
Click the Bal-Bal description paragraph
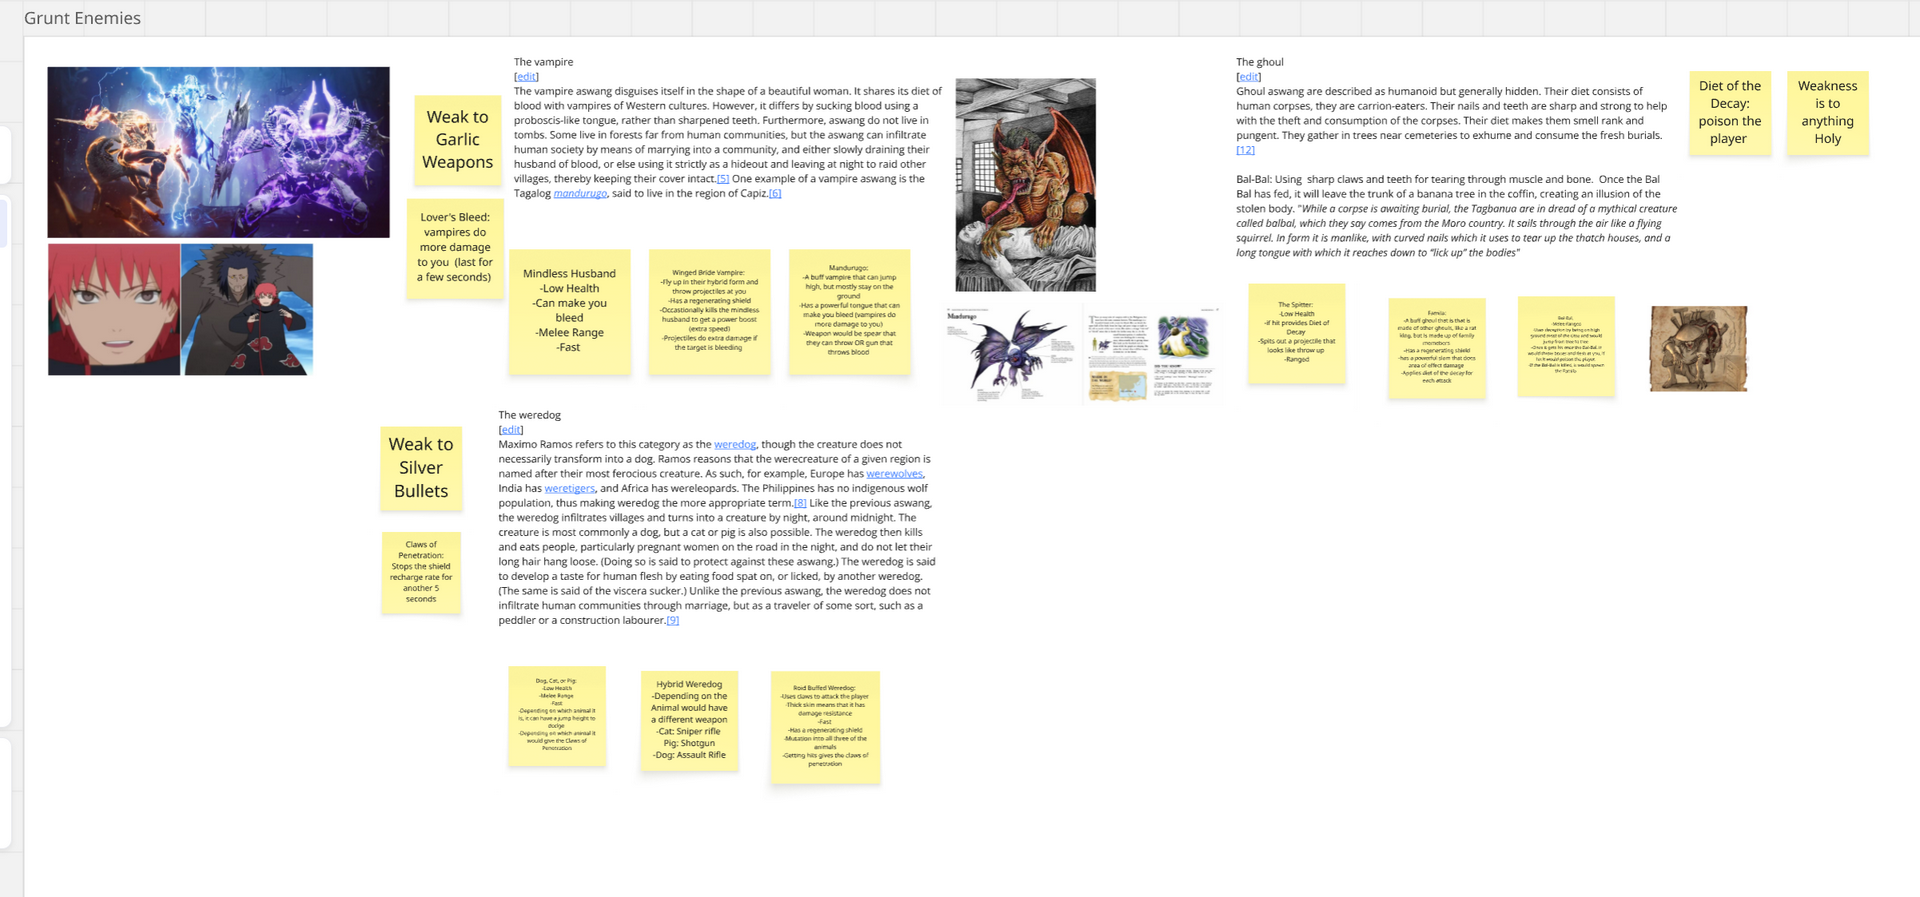tap(1456, 216)
